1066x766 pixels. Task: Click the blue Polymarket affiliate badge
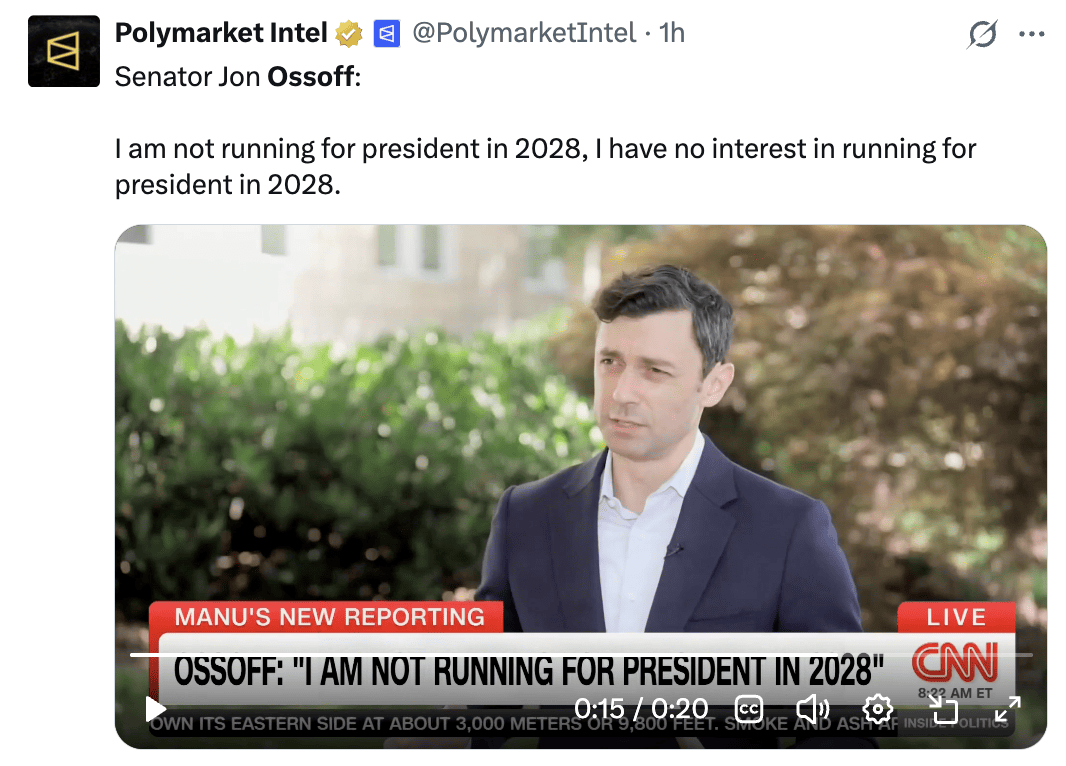386,33
